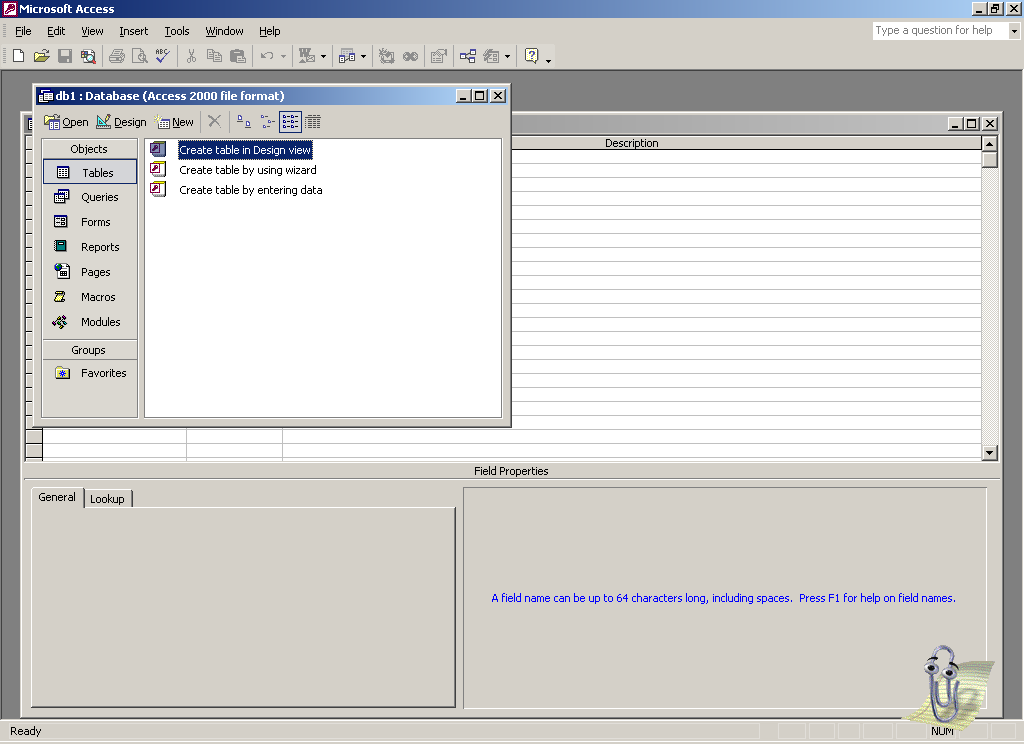Image resolution: width=1024 pixels, height=744 pixels.
Task: Select Reports in the Objects list
Action: tap(89, 247)
